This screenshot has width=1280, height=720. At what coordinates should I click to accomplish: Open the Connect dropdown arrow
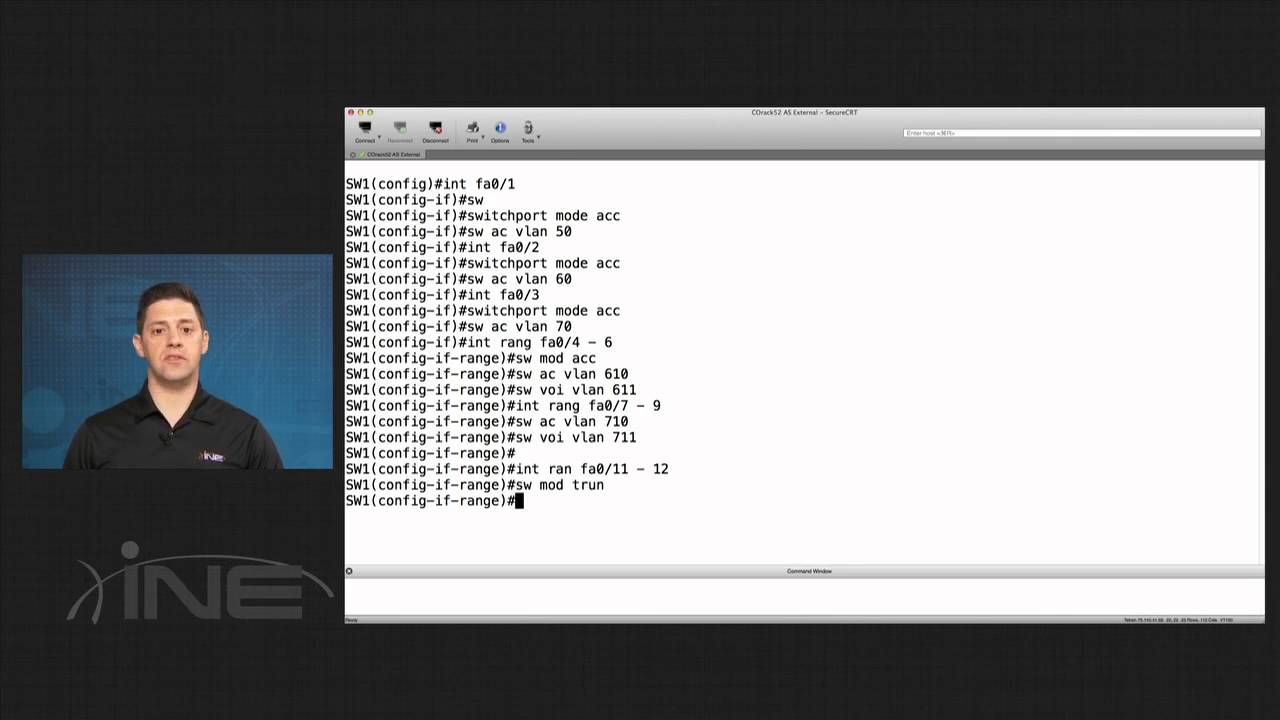click(x=380, y=137)
